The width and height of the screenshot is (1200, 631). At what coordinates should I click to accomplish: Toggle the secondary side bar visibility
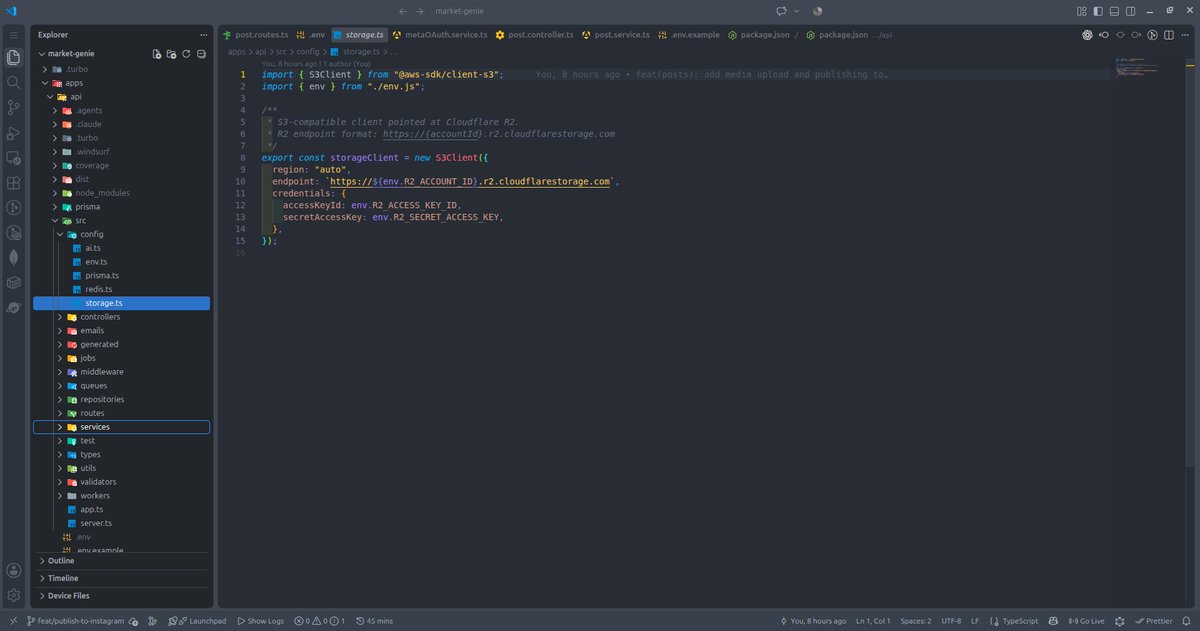click(x=1131, y=11)
